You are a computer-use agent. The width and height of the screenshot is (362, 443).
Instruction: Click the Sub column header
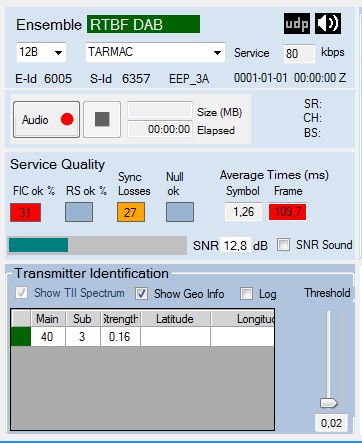click(x=83, y=319)
